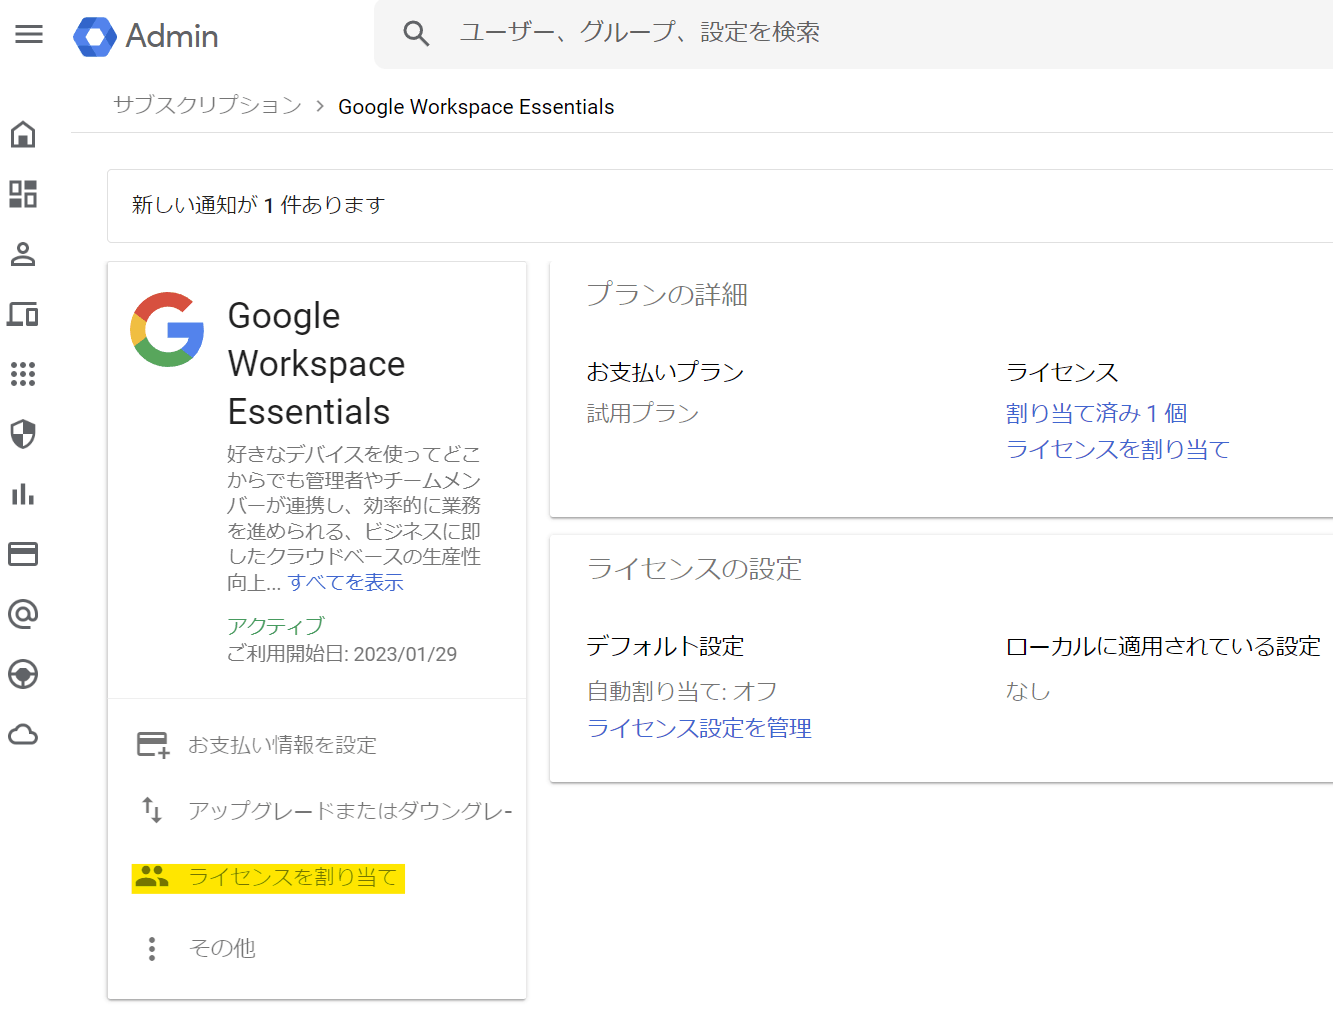Image resolution: width=1333 pixels, height=1018 pixels.
Task: Click the プランの詳細 heading
Action: coord(667,295)
